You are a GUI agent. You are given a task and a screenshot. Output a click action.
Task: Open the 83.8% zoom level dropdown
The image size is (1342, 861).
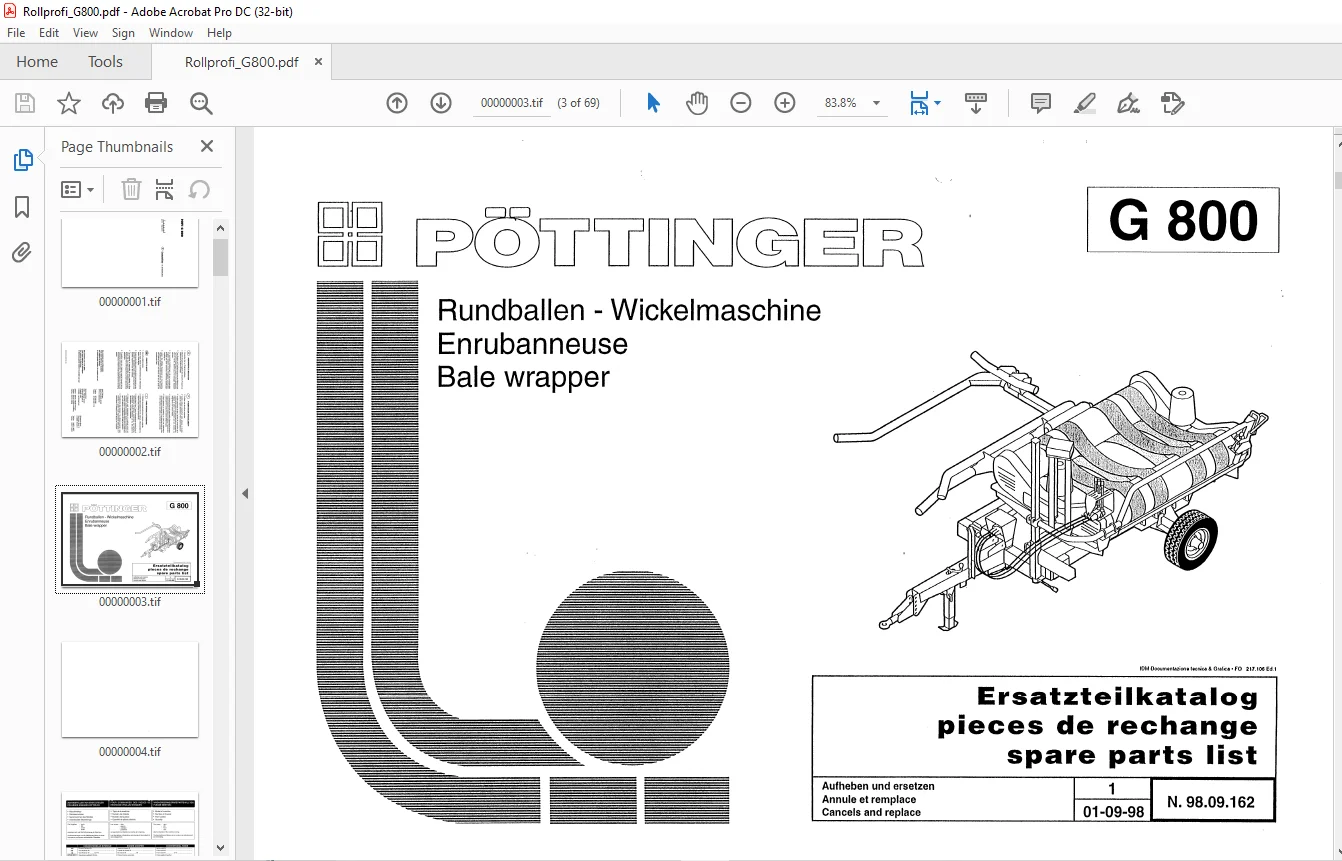851,103
